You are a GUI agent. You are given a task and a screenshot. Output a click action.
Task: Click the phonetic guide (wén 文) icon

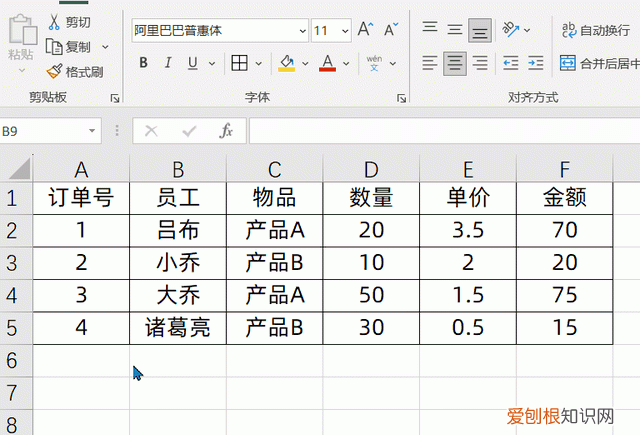pyautogui.click(x=374, y=63)
